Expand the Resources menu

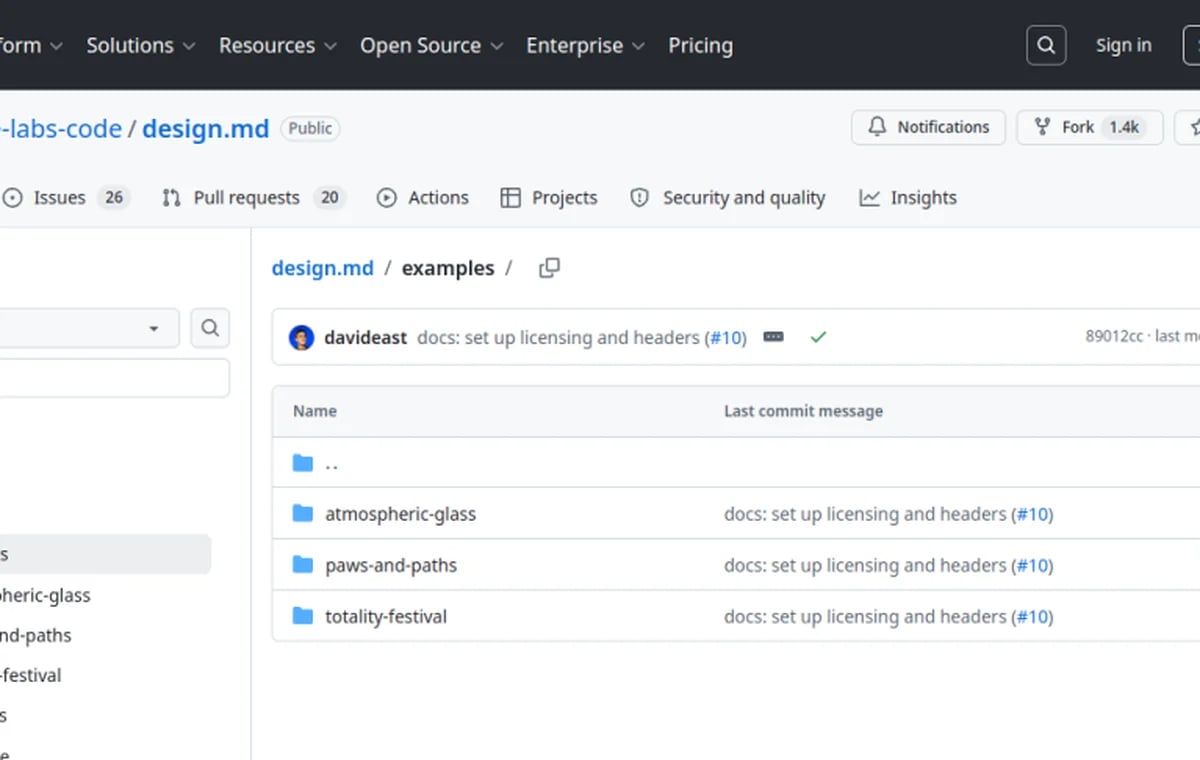pos(278,45)
